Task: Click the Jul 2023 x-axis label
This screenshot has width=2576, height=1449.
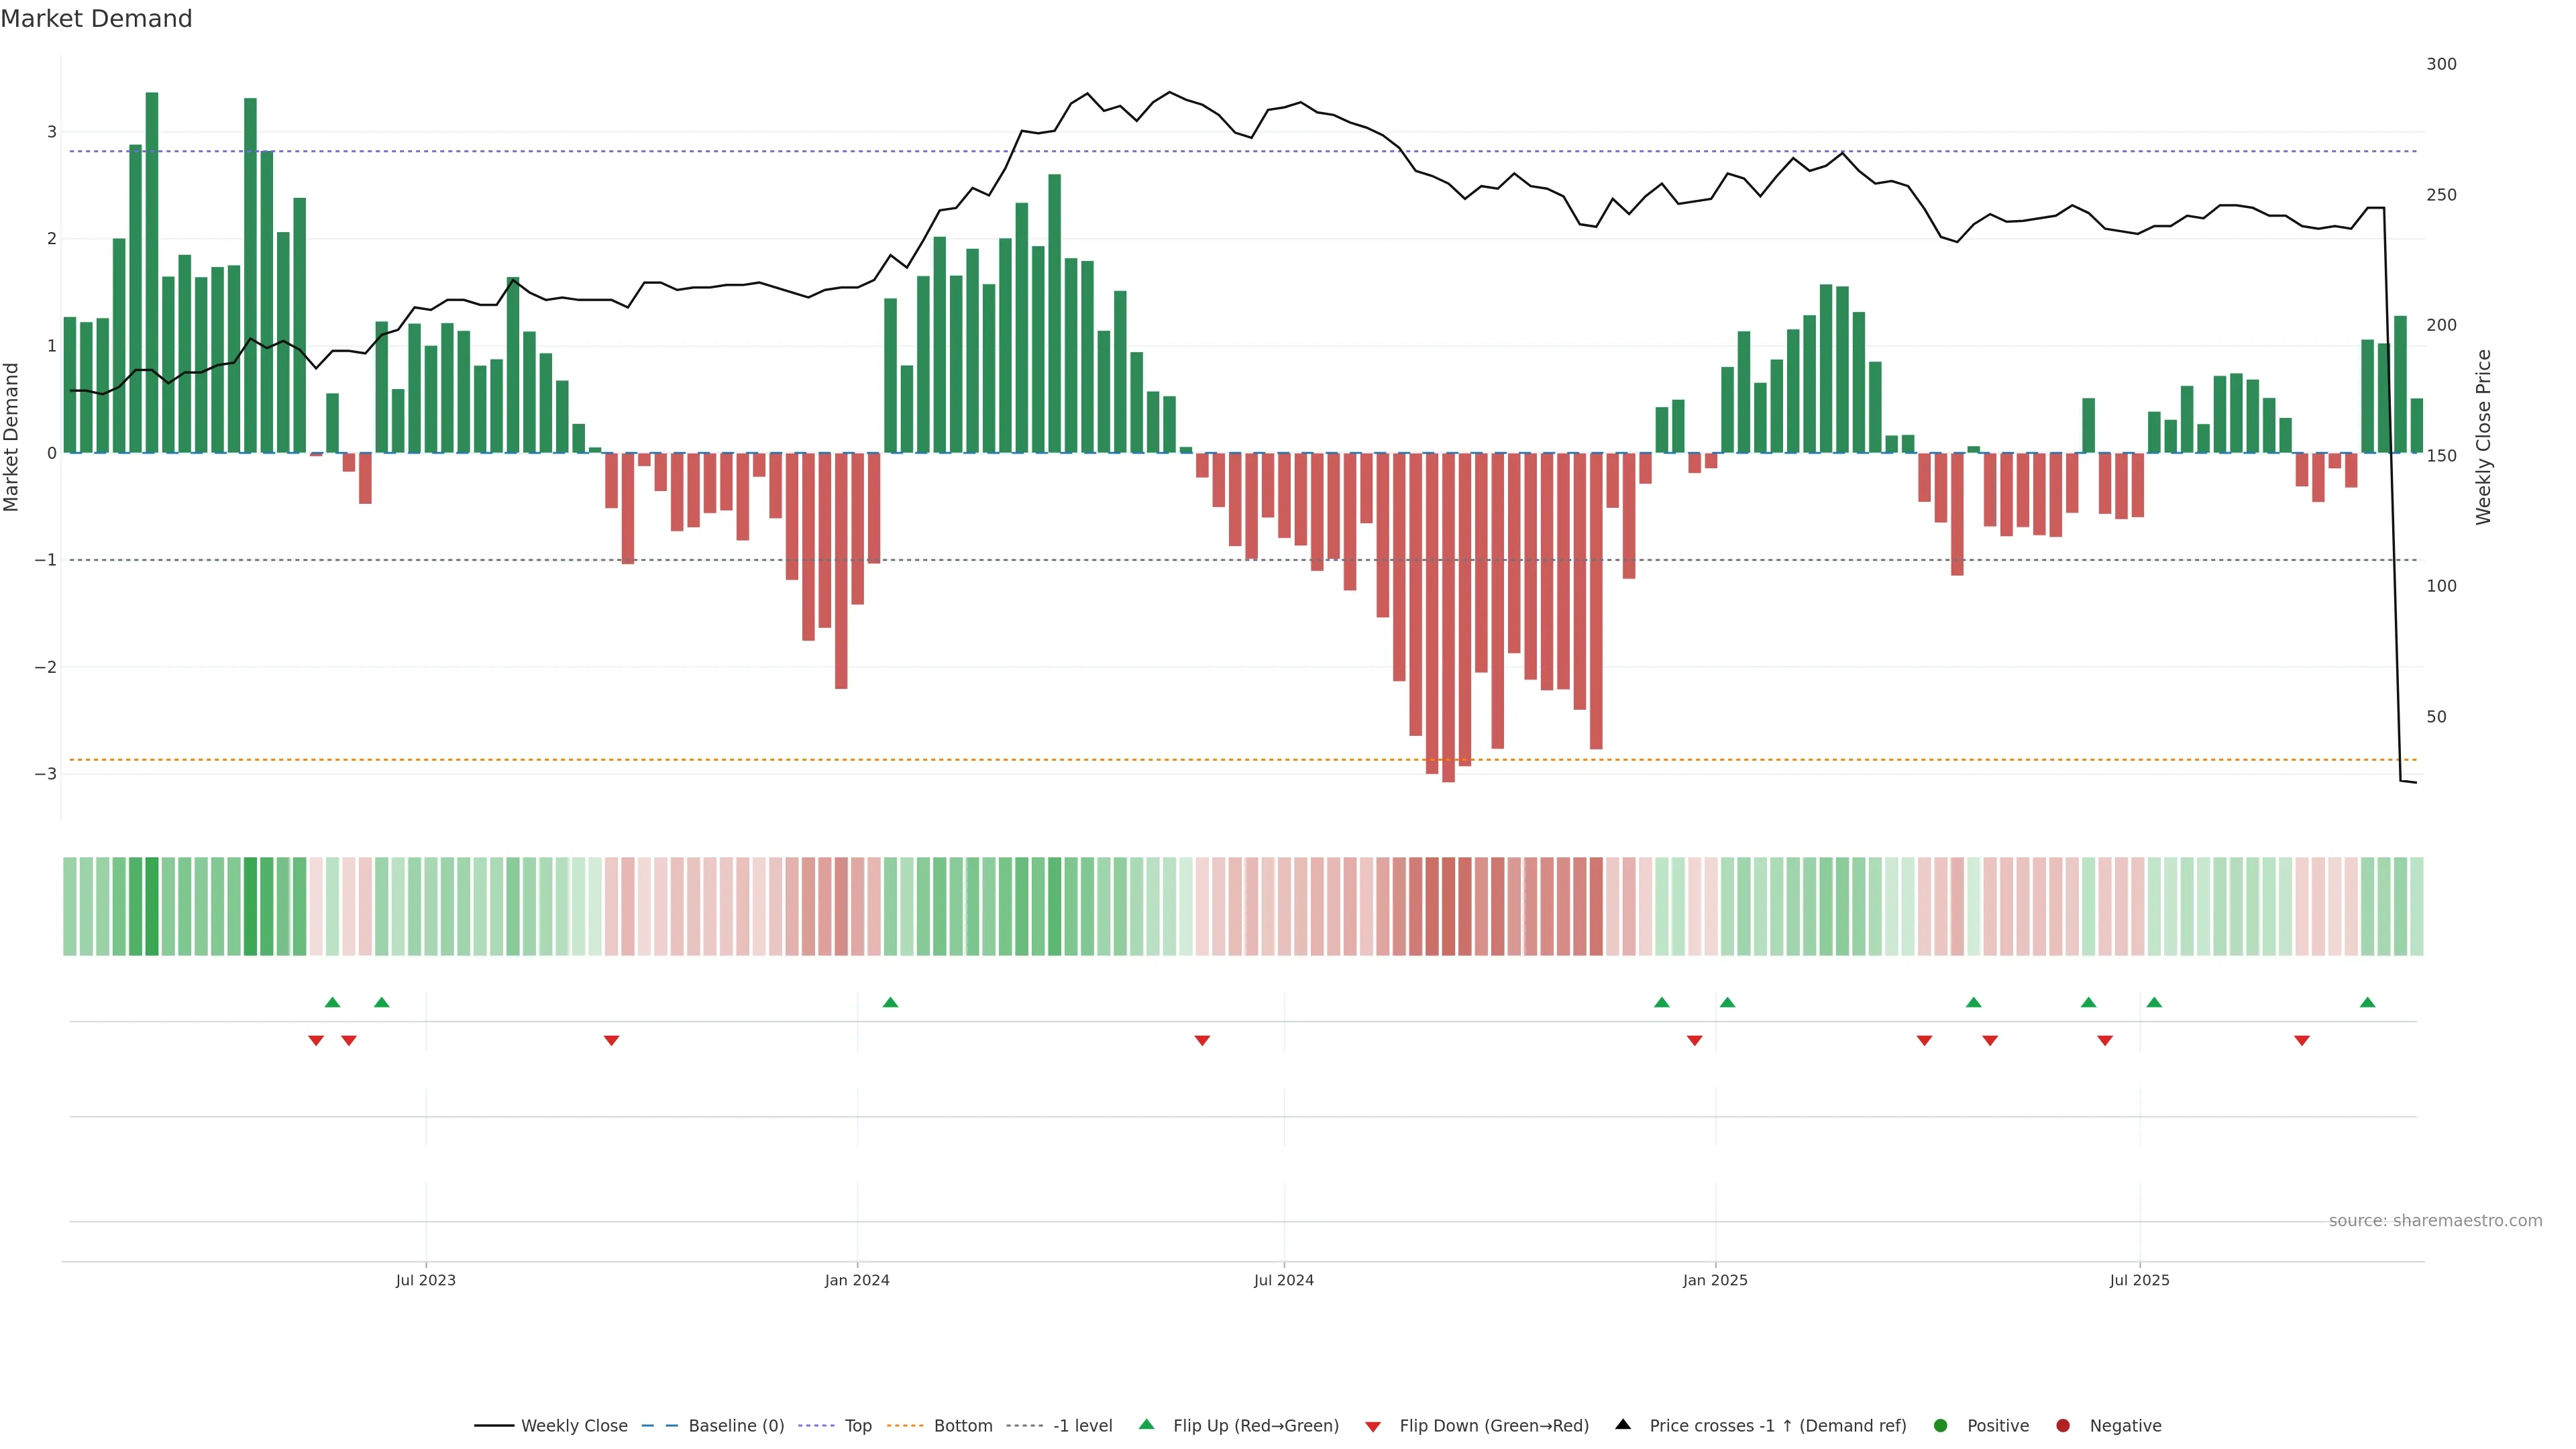Action: [x=425, y=1280]
